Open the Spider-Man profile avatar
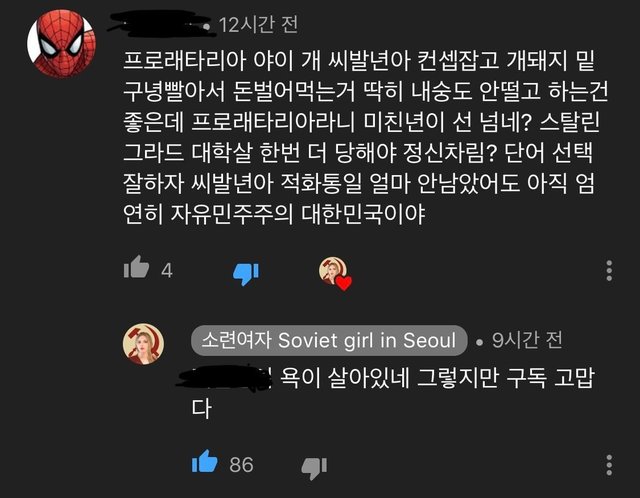 click(x=61, y=43)
